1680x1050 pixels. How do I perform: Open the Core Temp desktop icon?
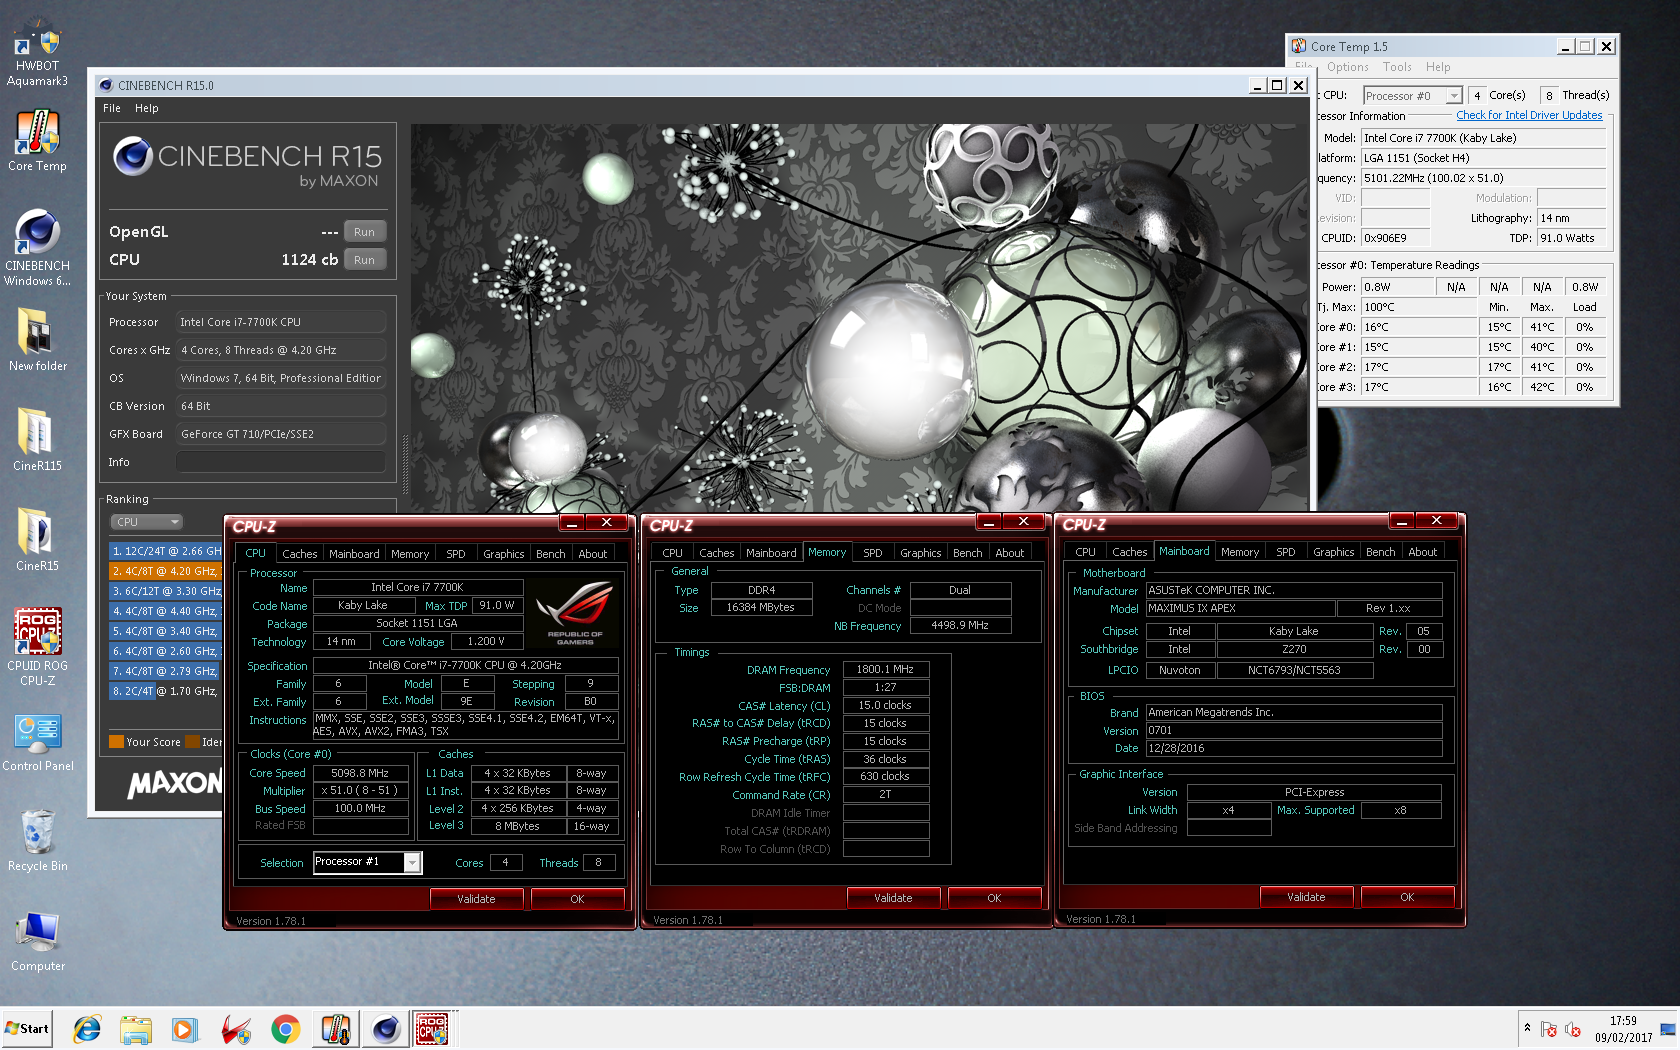coord(37,141)
